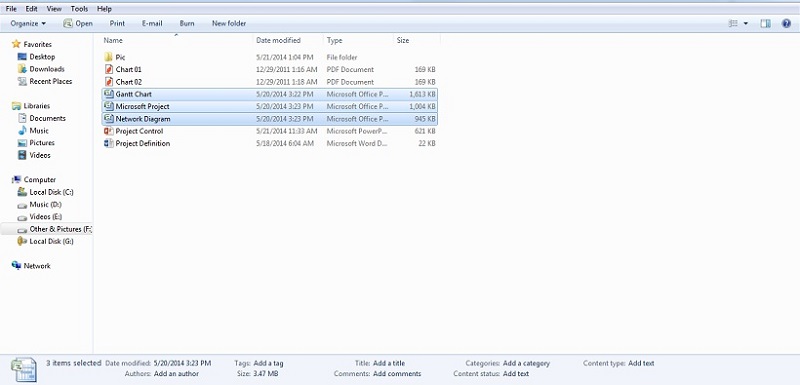This screenshot has width=800, height=385.
Task: Click Add text for Content status
Action: [516, 374]
